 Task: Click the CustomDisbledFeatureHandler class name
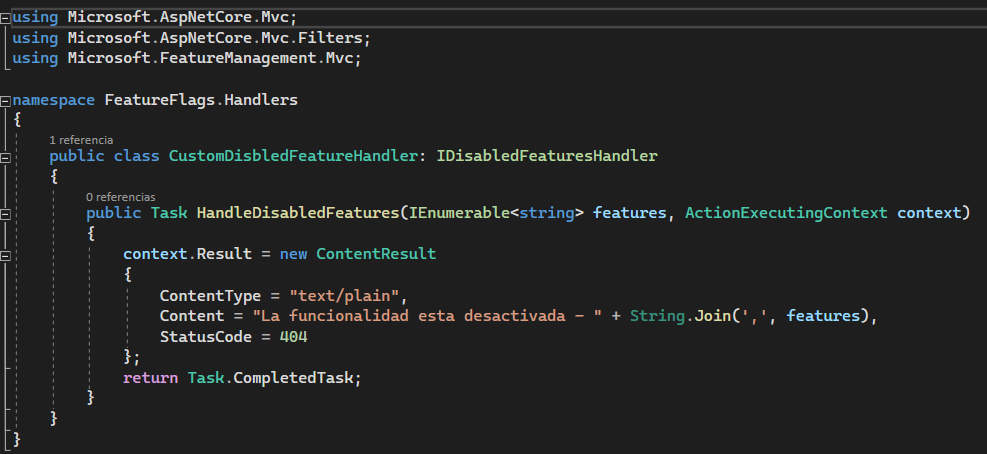point(293,156)
